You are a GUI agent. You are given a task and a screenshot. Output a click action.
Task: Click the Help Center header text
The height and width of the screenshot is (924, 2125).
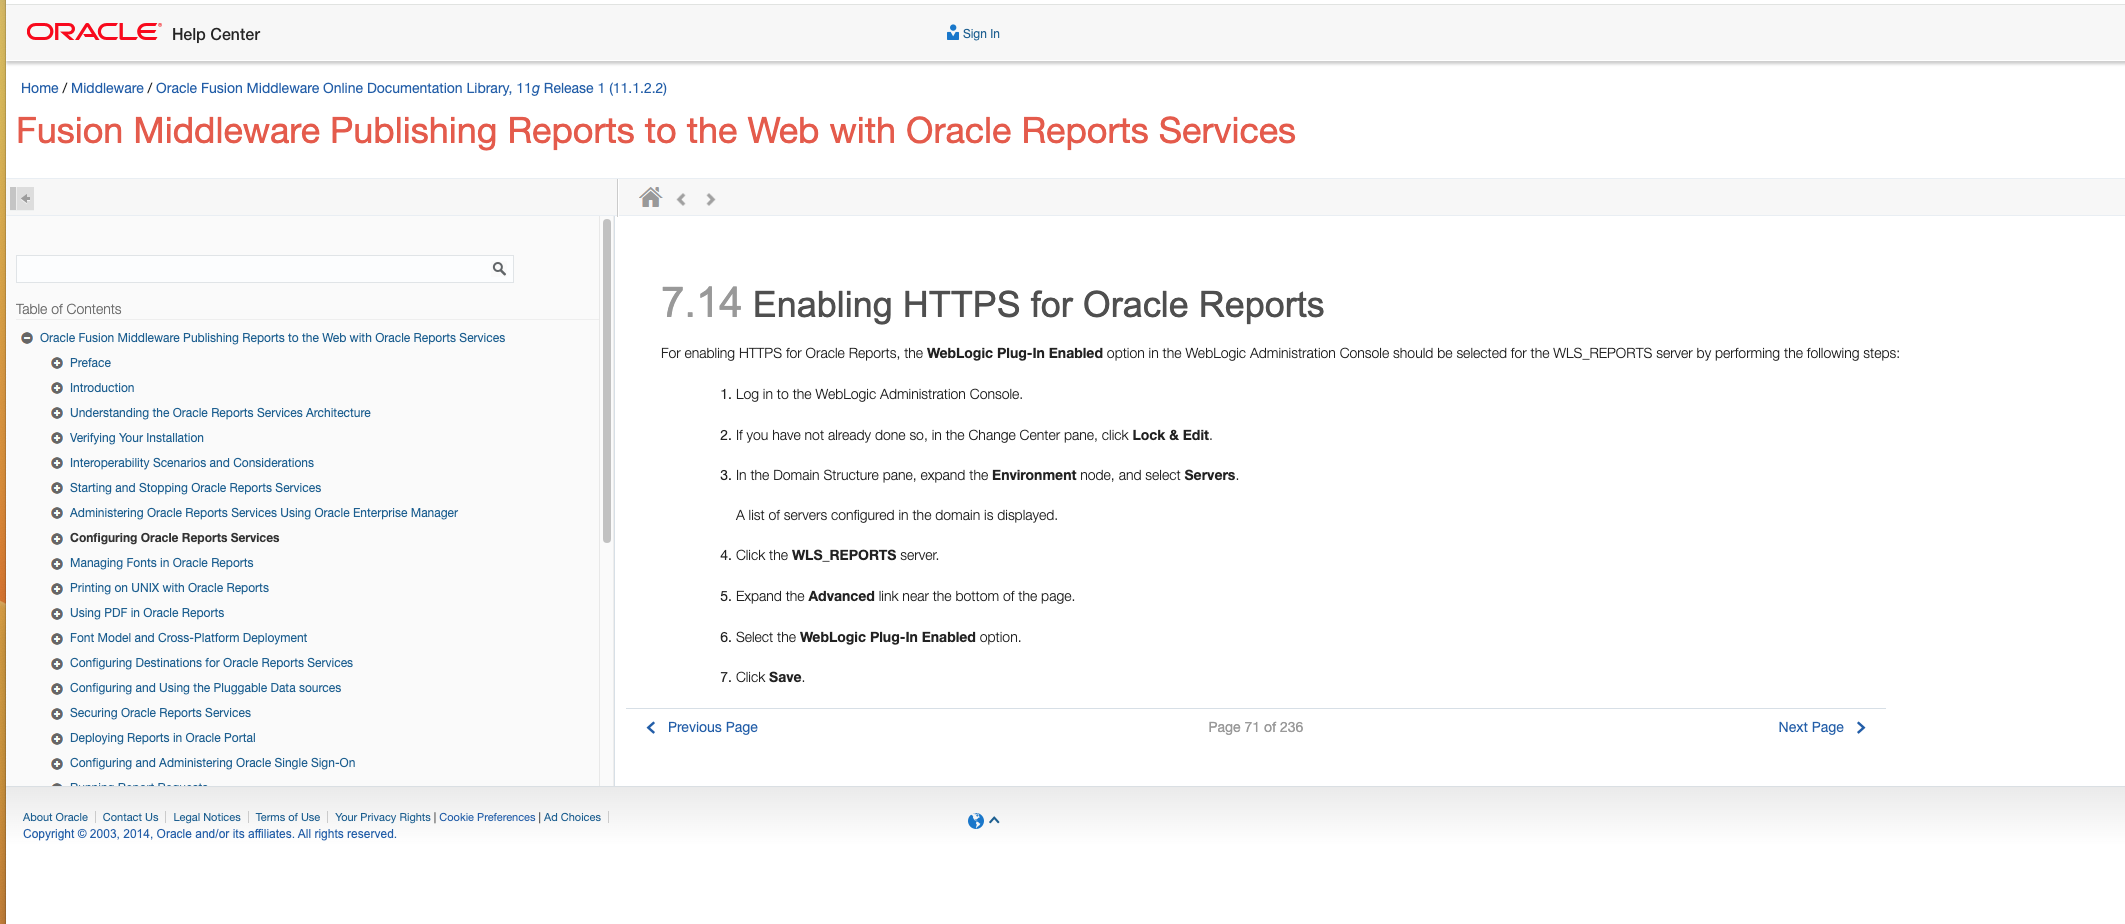tap(216, 34)
